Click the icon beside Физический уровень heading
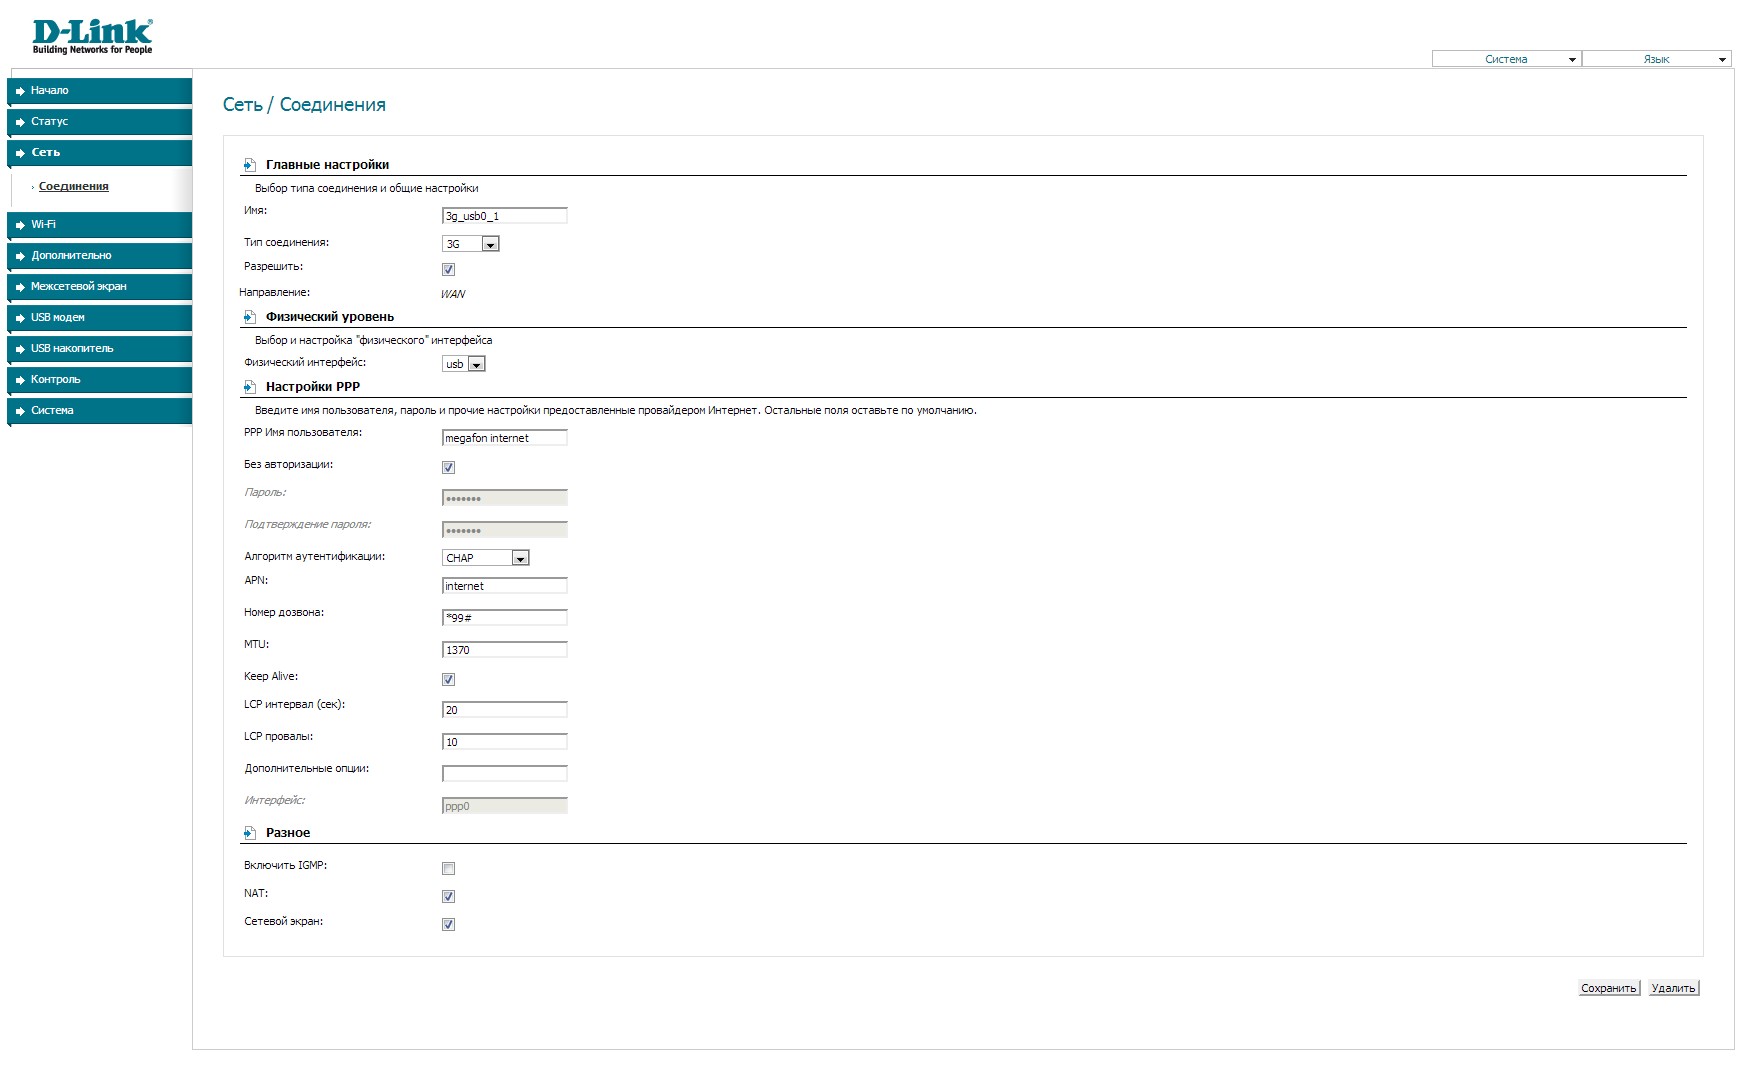 250,317
